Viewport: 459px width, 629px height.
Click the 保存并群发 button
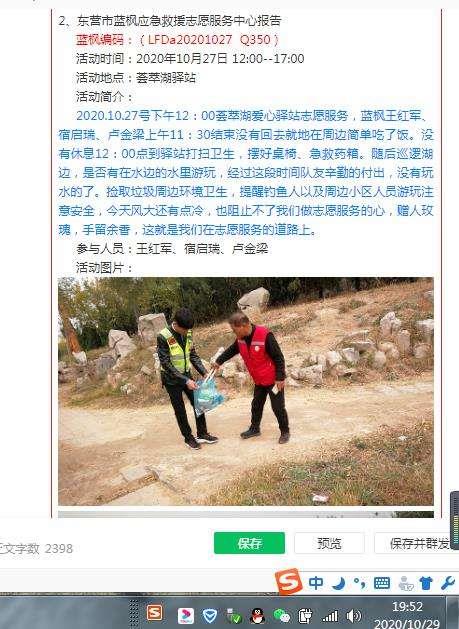(416, 543)
